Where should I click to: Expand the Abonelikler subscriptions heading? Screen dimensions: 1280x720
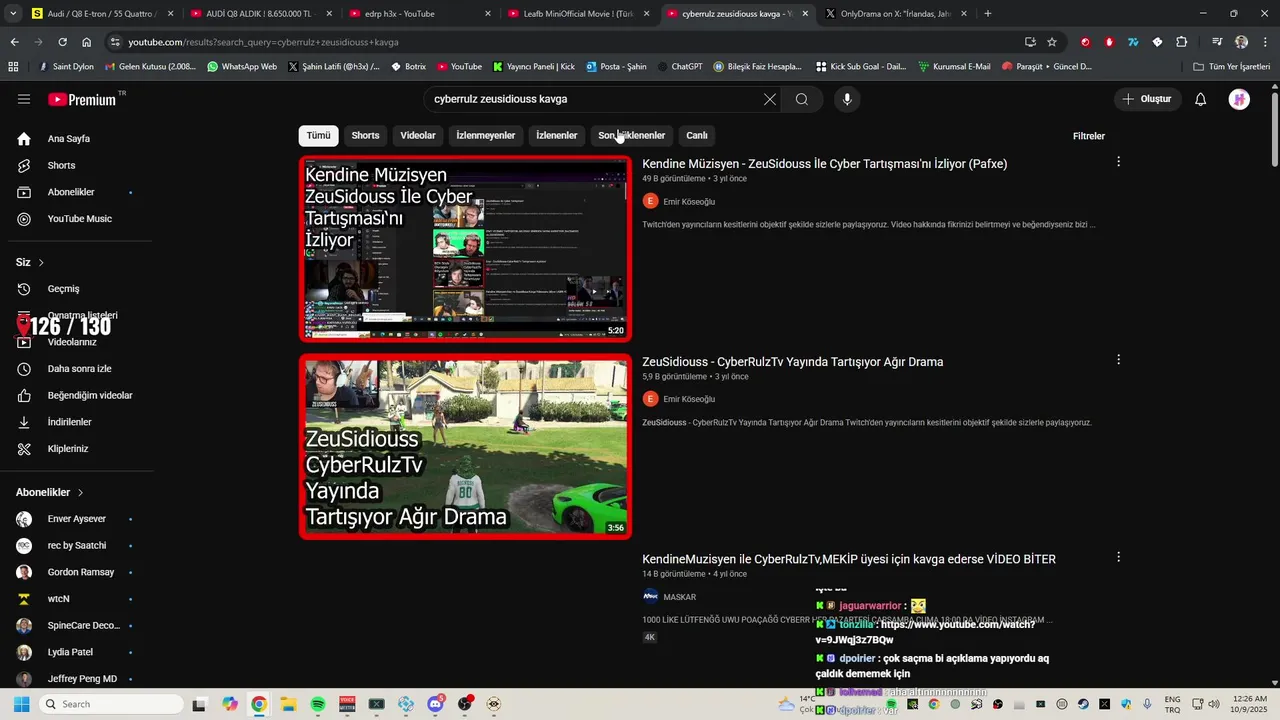(50, 492)
